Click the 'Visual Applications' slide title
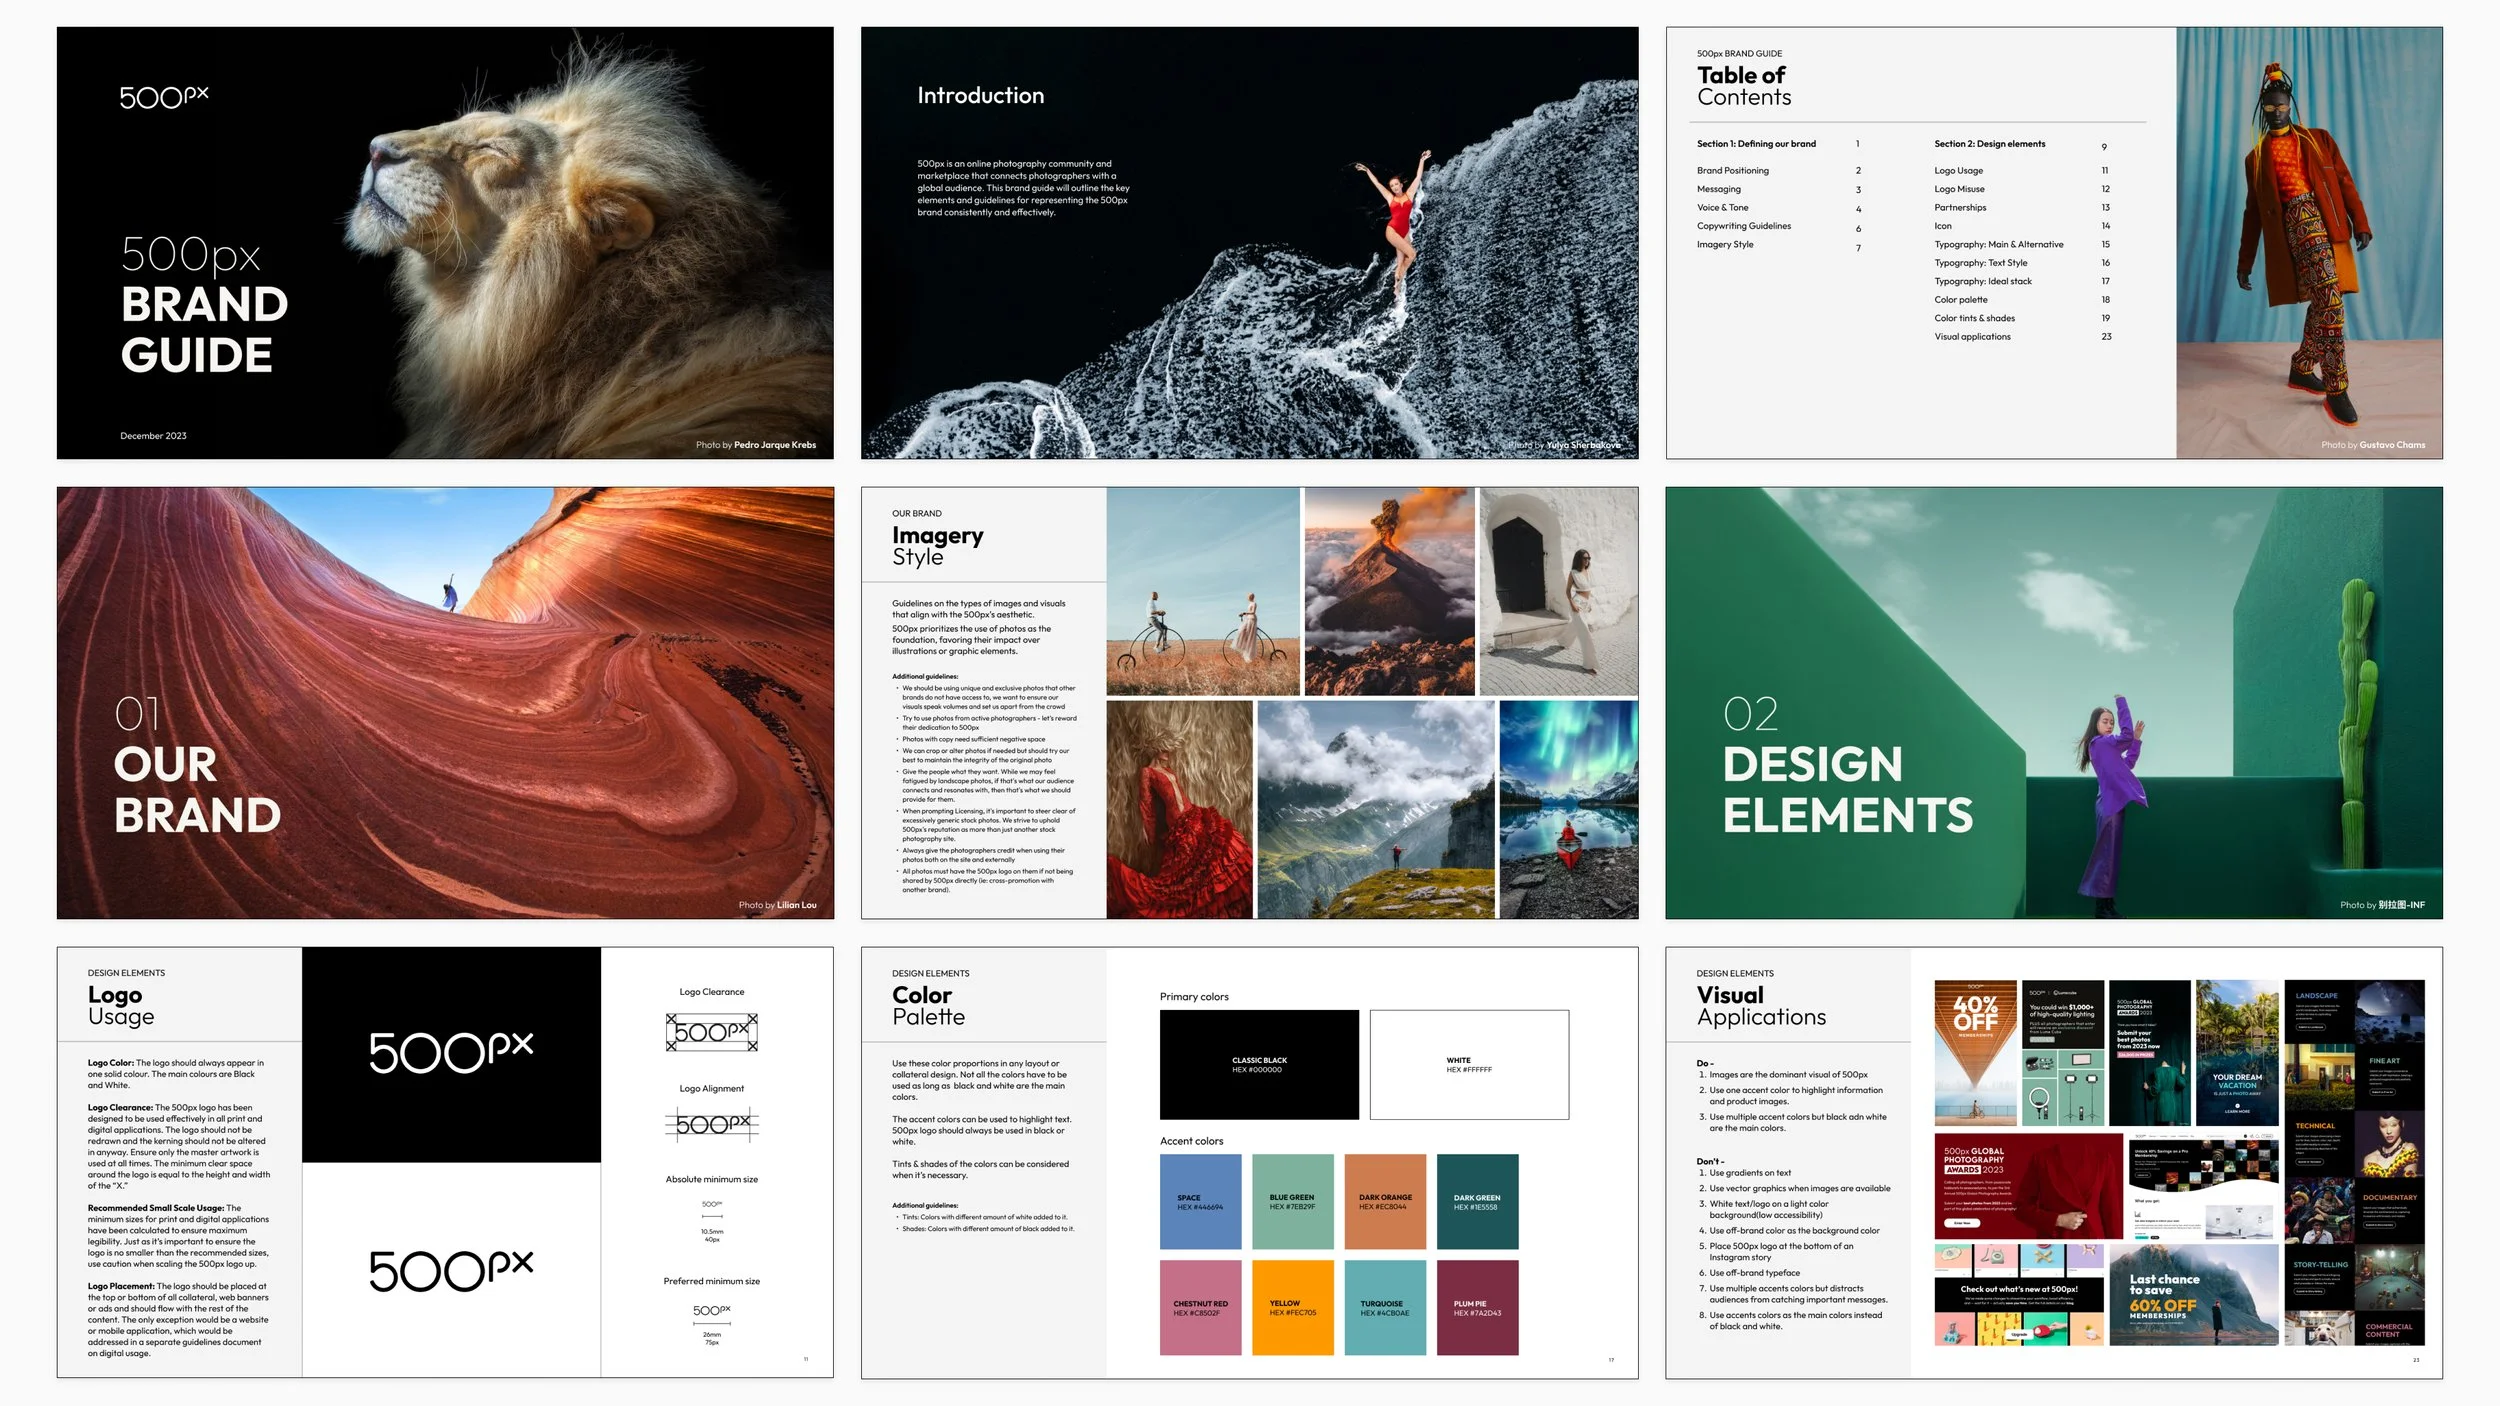2500x1406 pixels. coord(1761,1006)
